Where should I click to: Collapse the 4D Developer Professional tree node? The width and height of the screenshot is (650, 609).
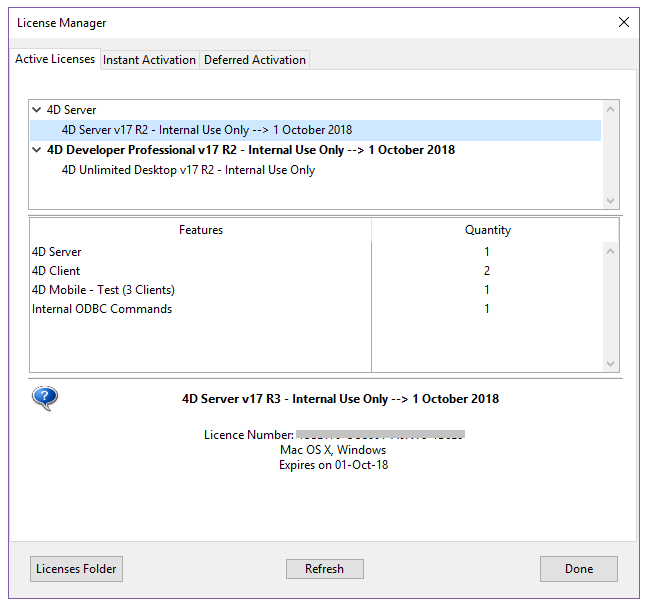pyautogui.click(x=37, y=150)
